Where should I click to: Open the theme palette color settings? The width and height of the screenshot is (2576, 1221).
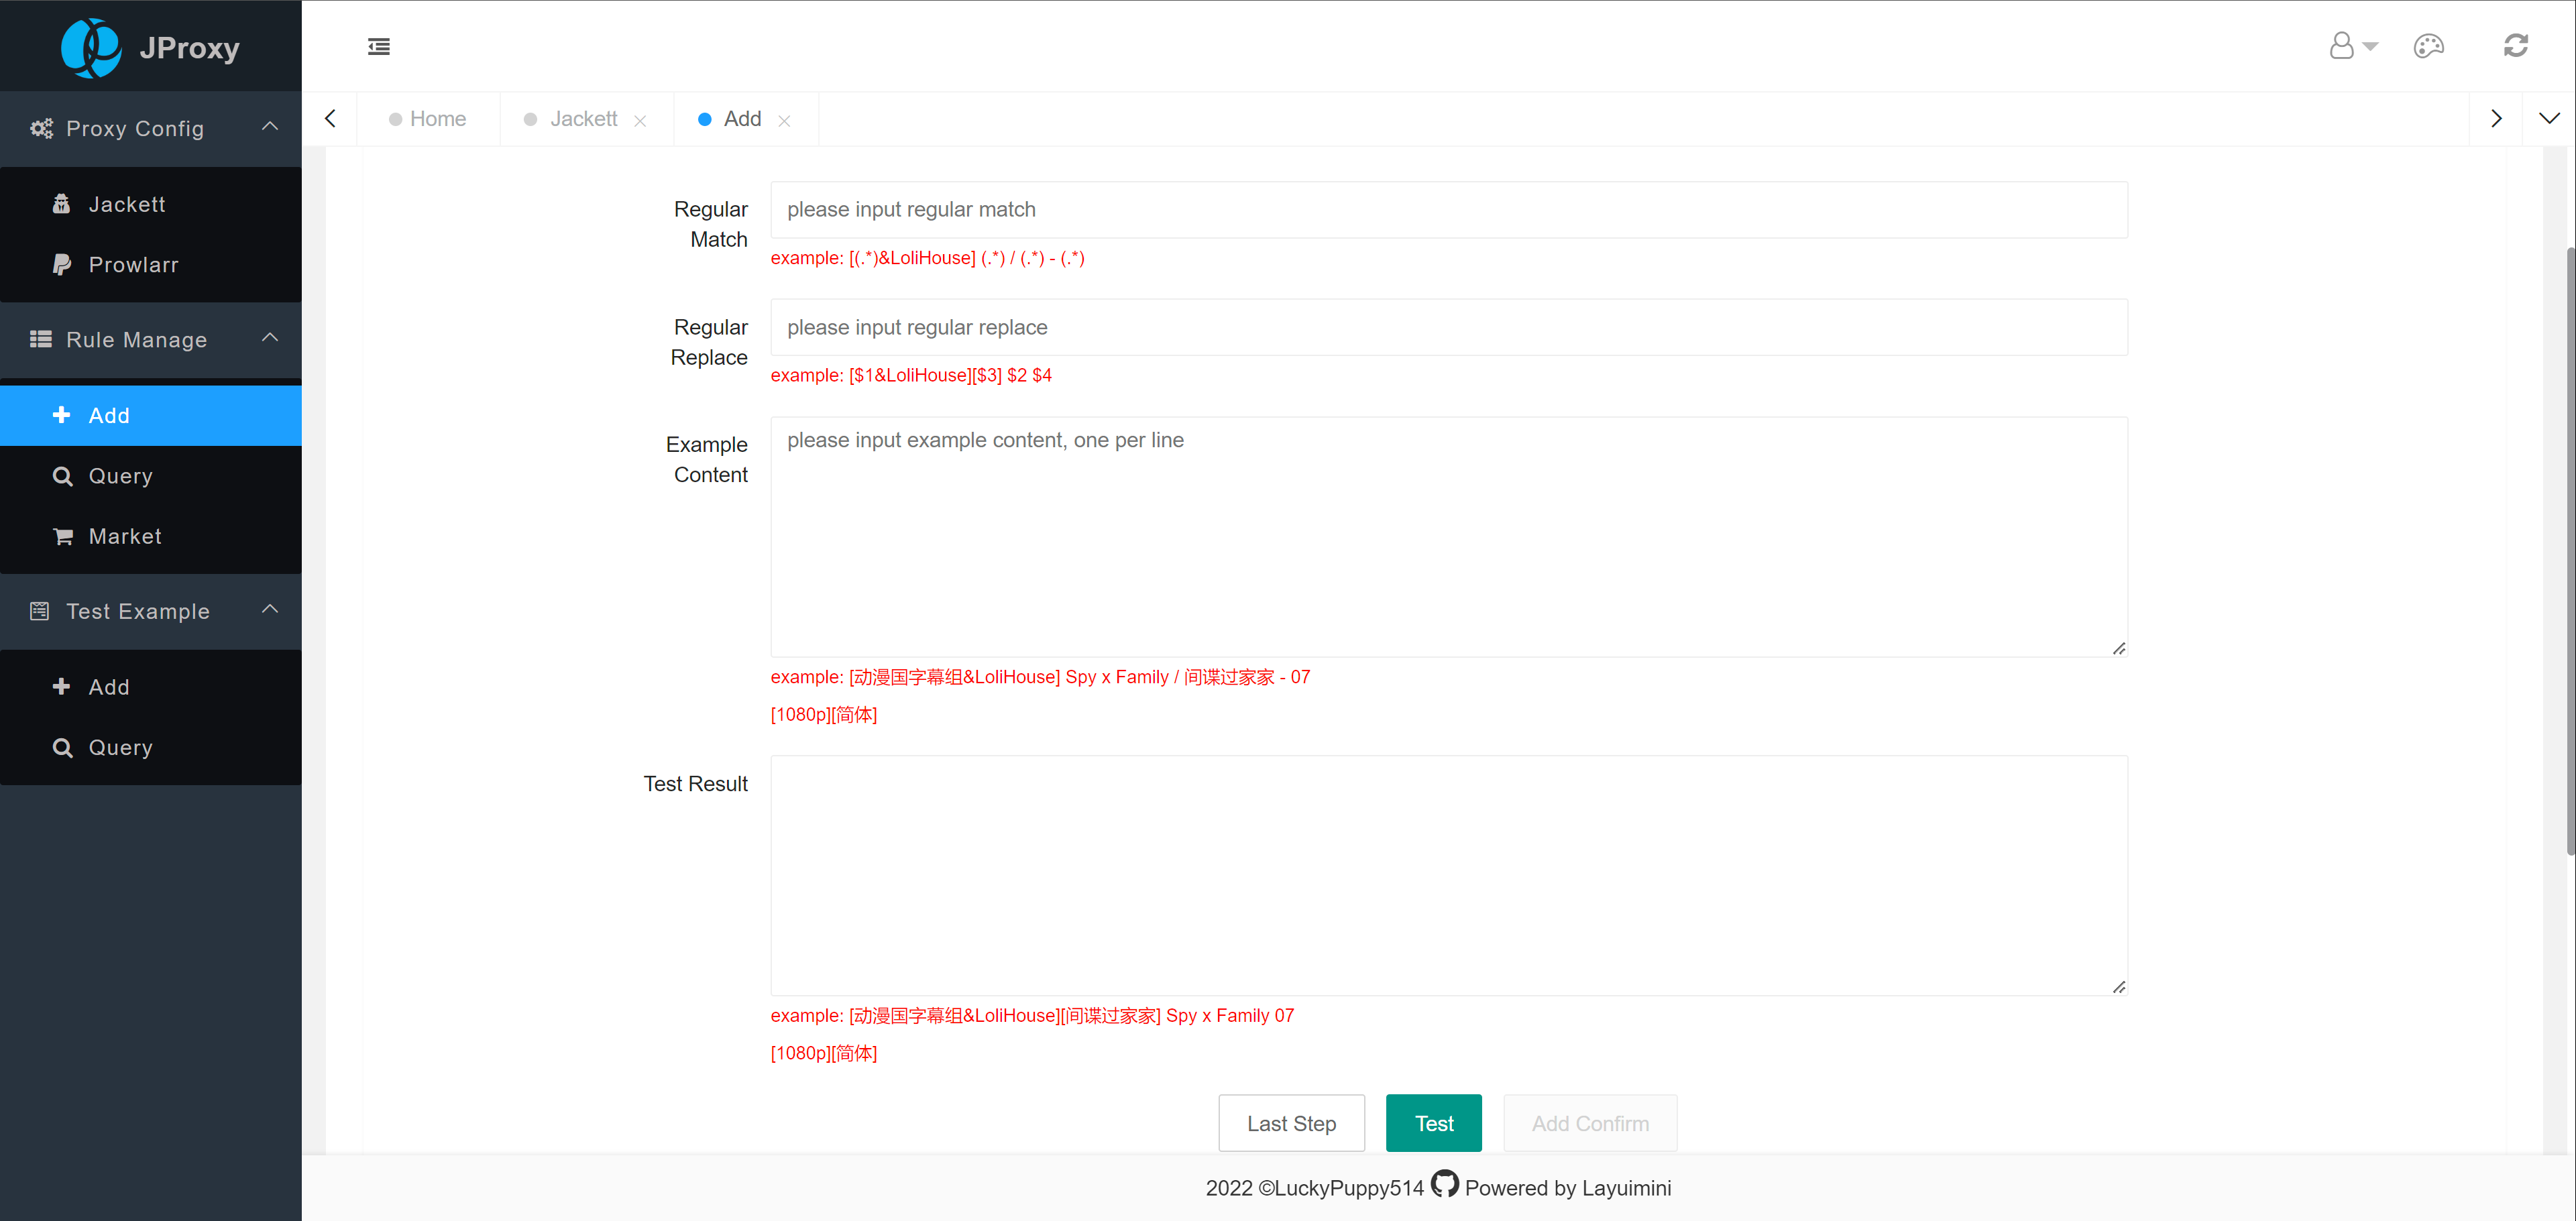(x=2428, y=46)
